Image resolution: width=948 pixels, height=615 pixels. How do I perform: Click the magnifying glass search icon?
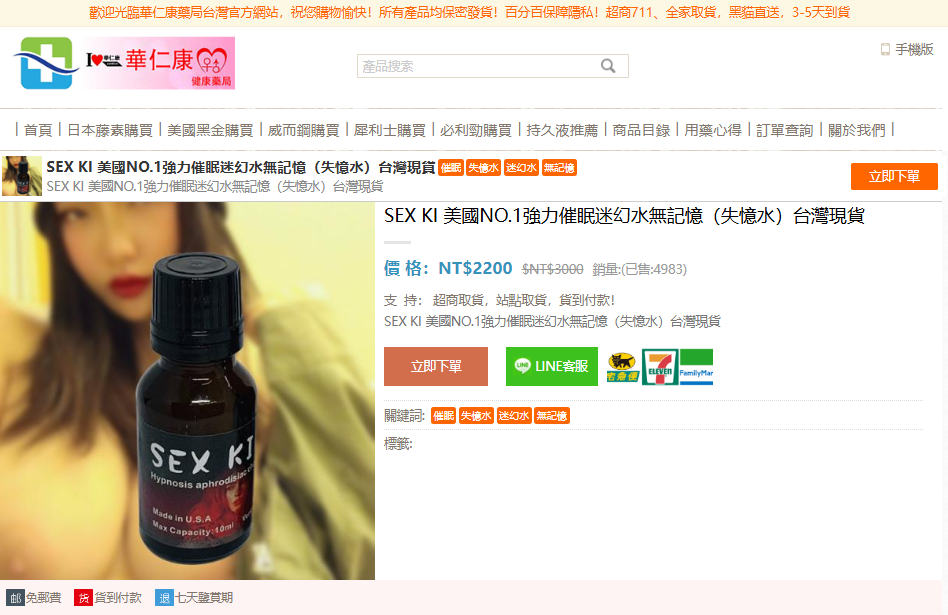pos(608,66)
